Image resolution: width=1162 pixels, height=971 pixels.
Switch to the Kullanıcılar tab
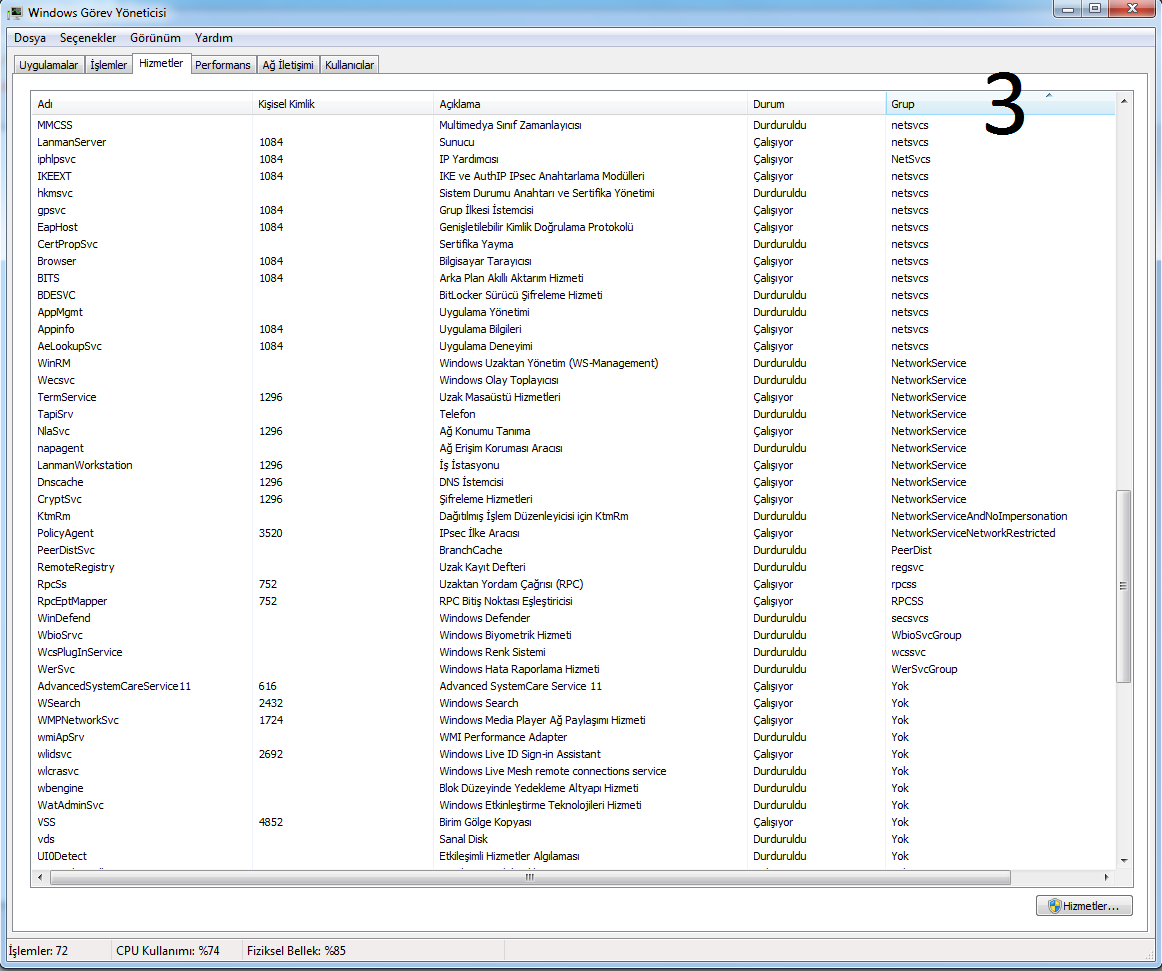pyautogui.click(x=350, y=65)
